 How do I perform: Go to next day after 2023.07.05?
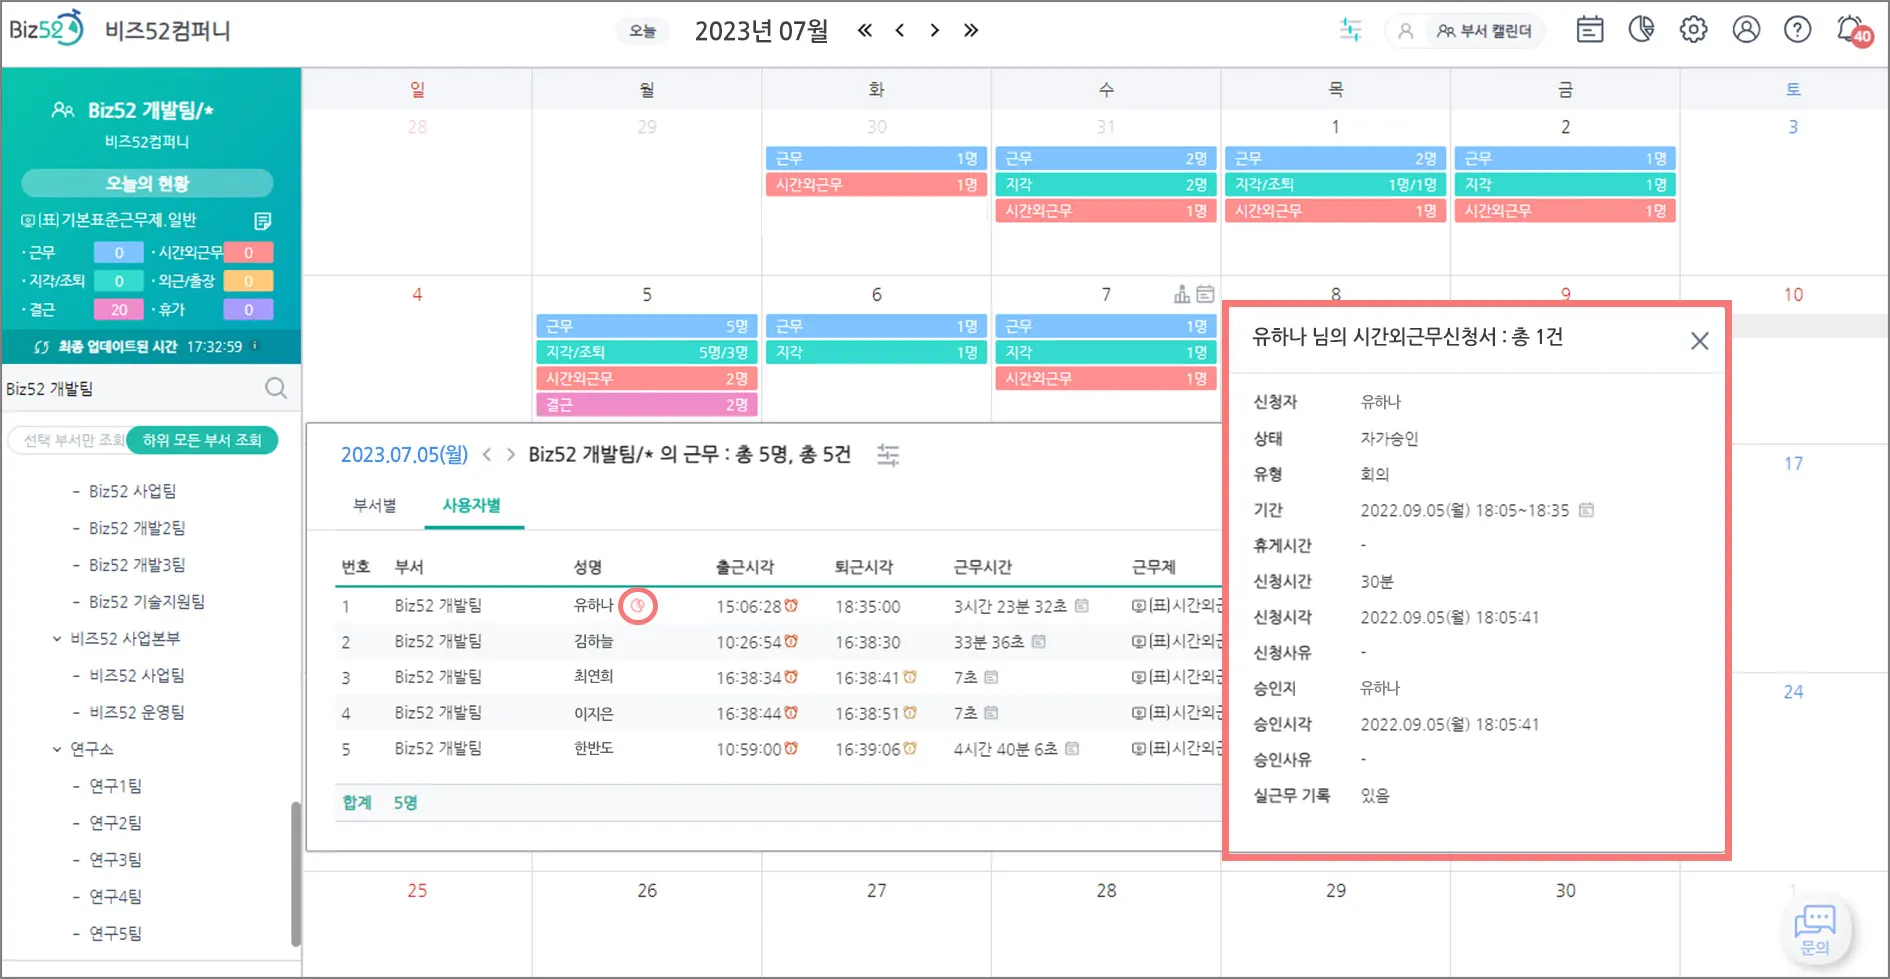[x=511, y=455]
